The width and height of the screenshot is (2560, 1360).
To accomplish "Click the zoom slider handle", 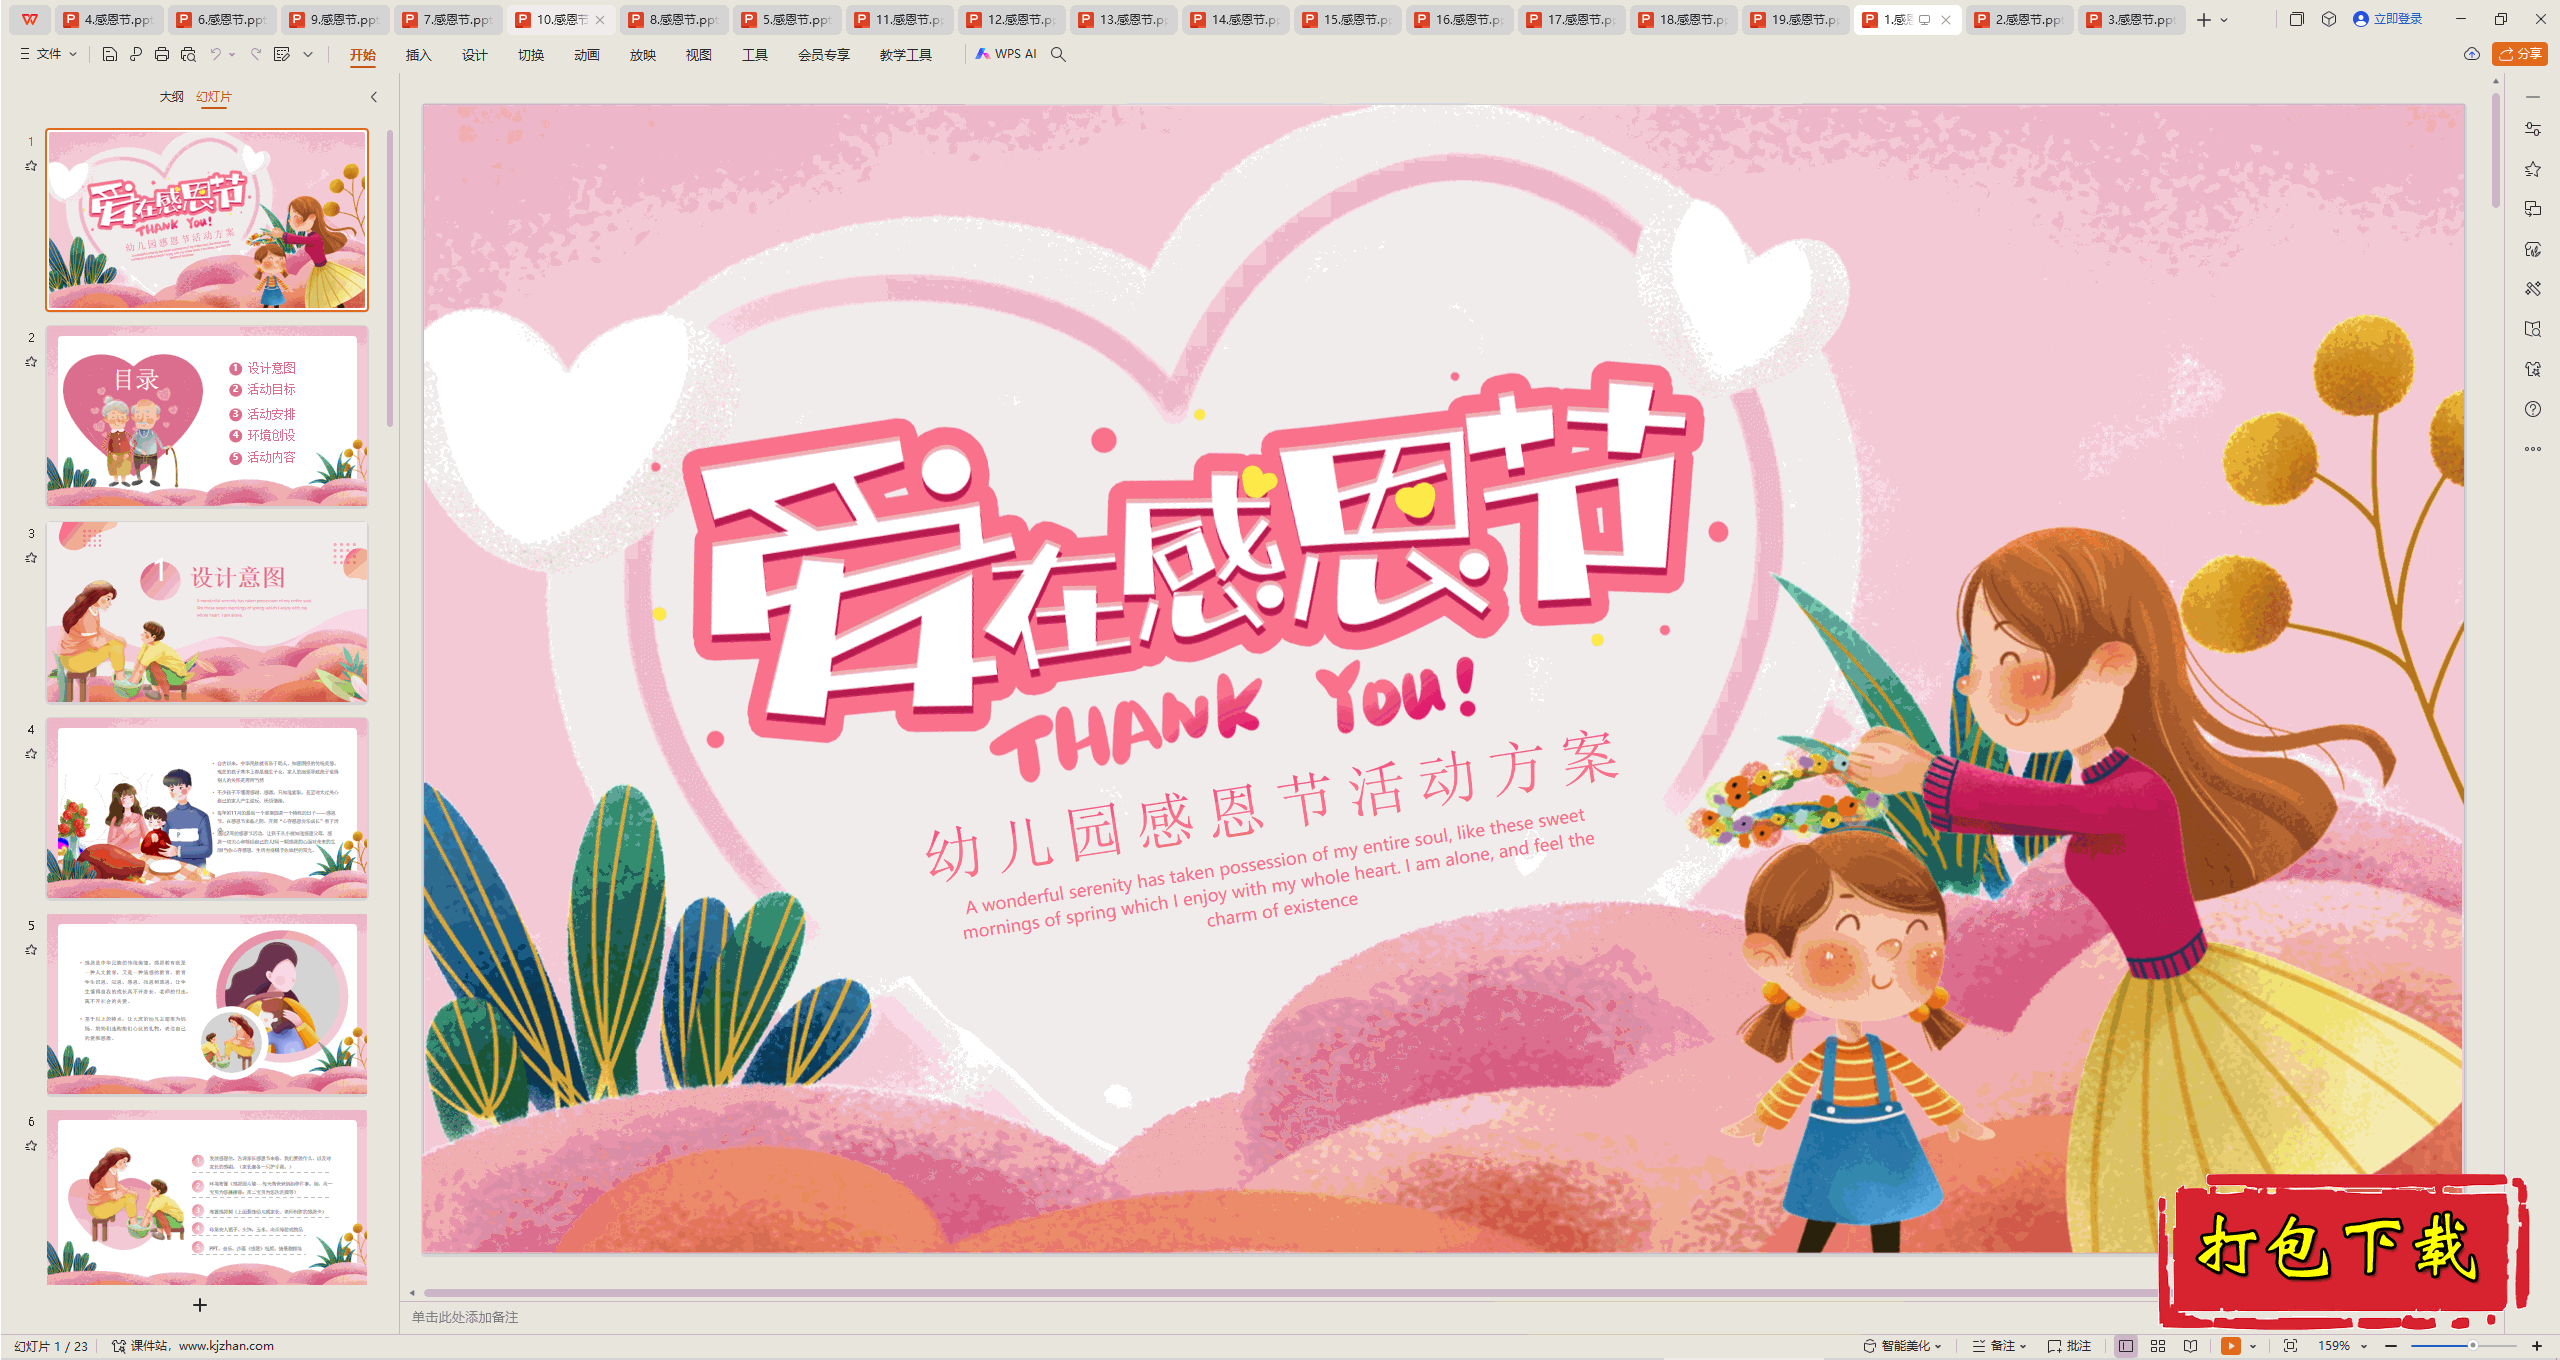I will click(2472, 1346).
